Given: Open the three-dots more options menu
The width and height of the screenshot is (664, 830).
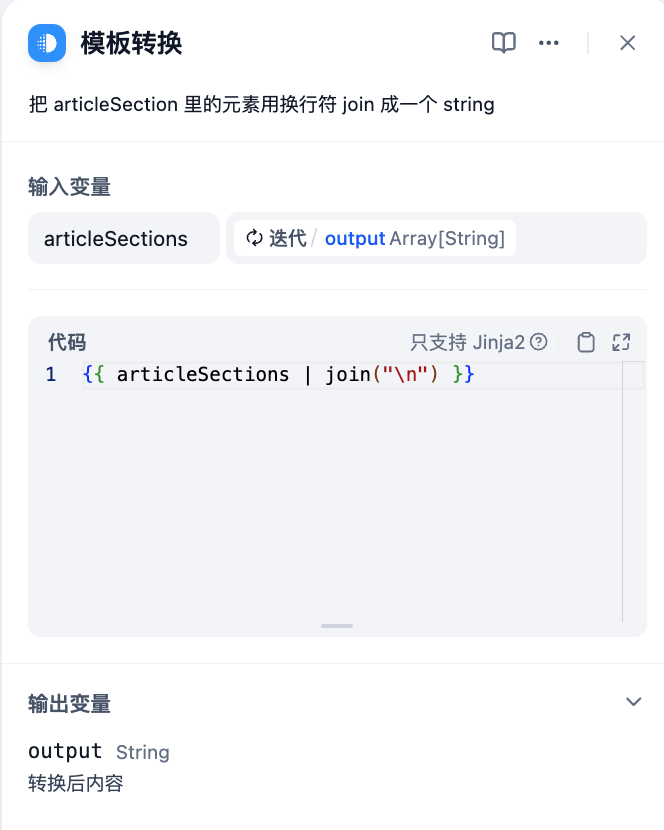Looking at the screenshot, I should [x=549, y=43].
